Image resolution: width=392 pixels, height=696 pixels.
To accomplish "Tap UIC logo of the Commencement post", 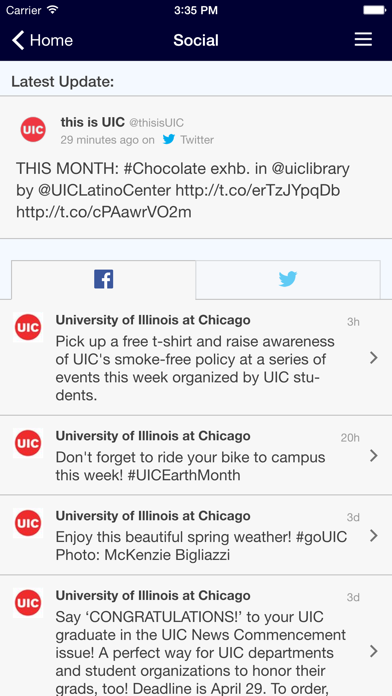I will pos(28,603).
